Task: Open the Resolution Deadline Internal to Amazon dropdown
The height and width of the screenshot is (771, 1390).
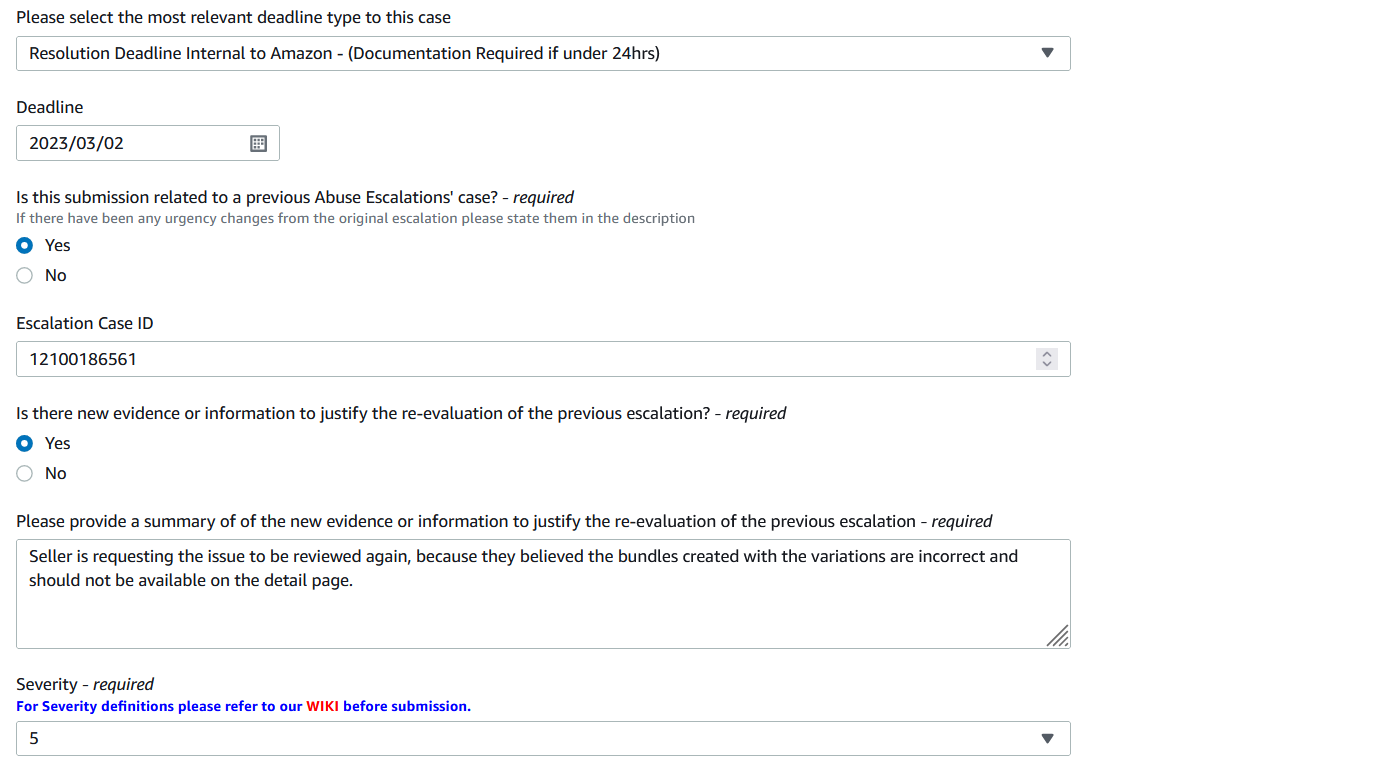Action: point(543,53)
